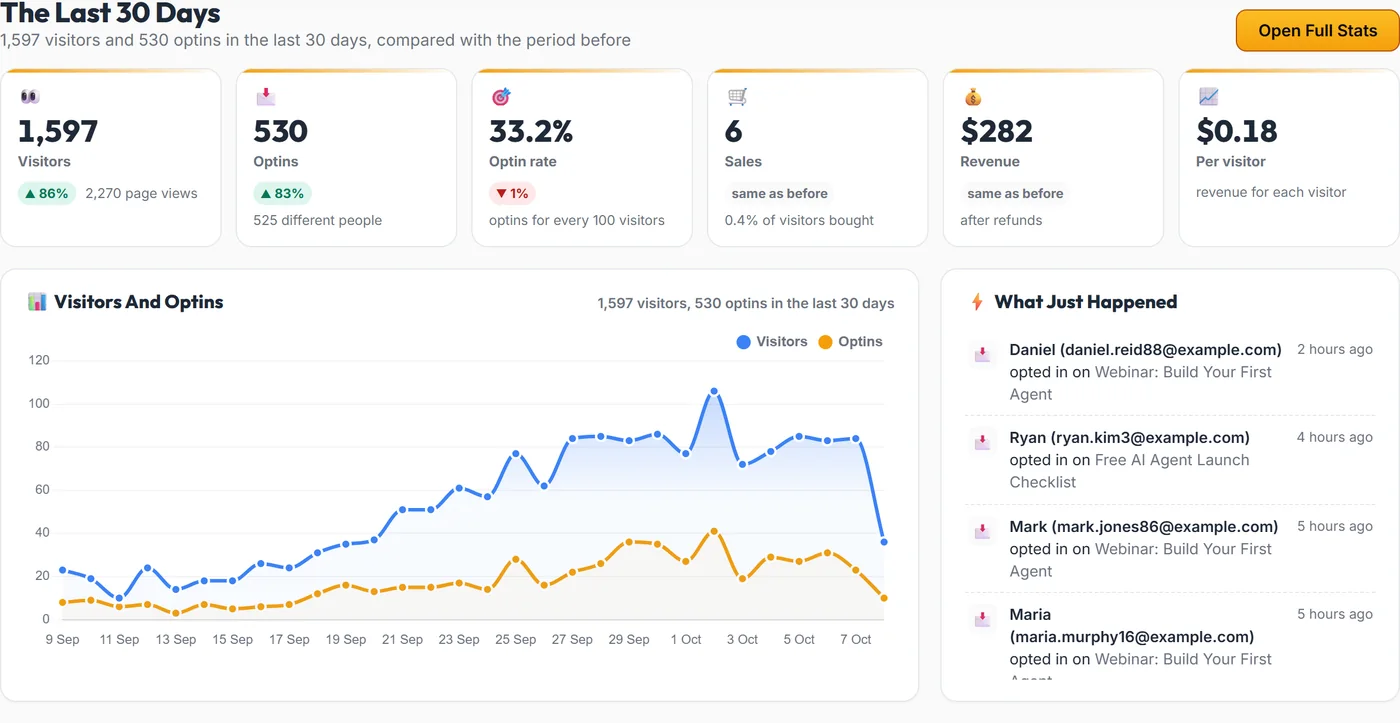Click the 1,597 visitors count
Viewport: 1400px width, 723px height.
coord(58,131)
